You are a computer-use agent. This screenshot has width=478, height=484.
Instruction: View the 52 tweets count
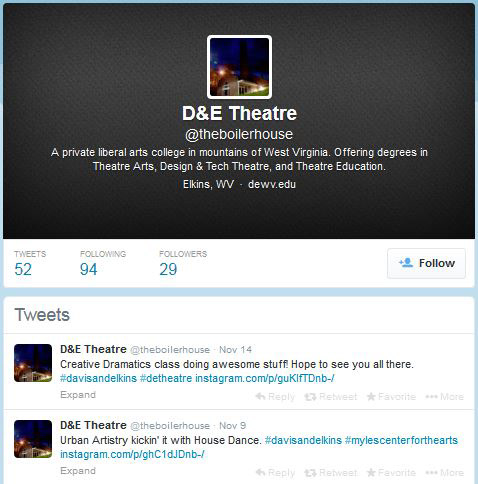(23, 269)
